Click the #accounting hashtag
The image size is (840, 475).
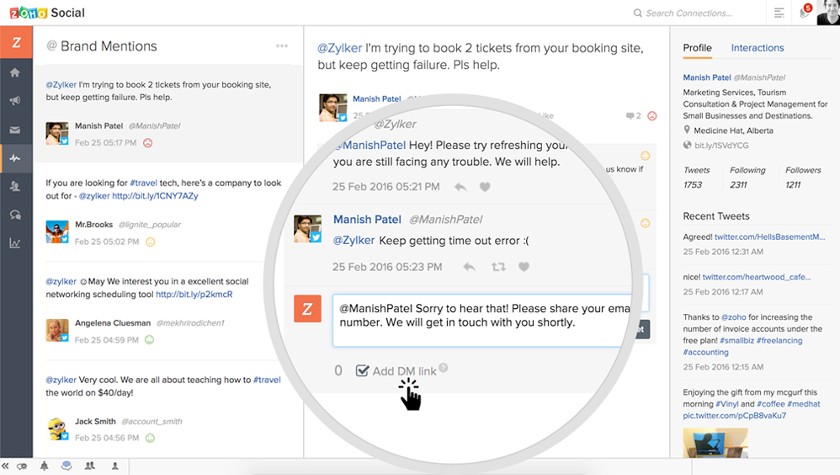coord(706,352)
